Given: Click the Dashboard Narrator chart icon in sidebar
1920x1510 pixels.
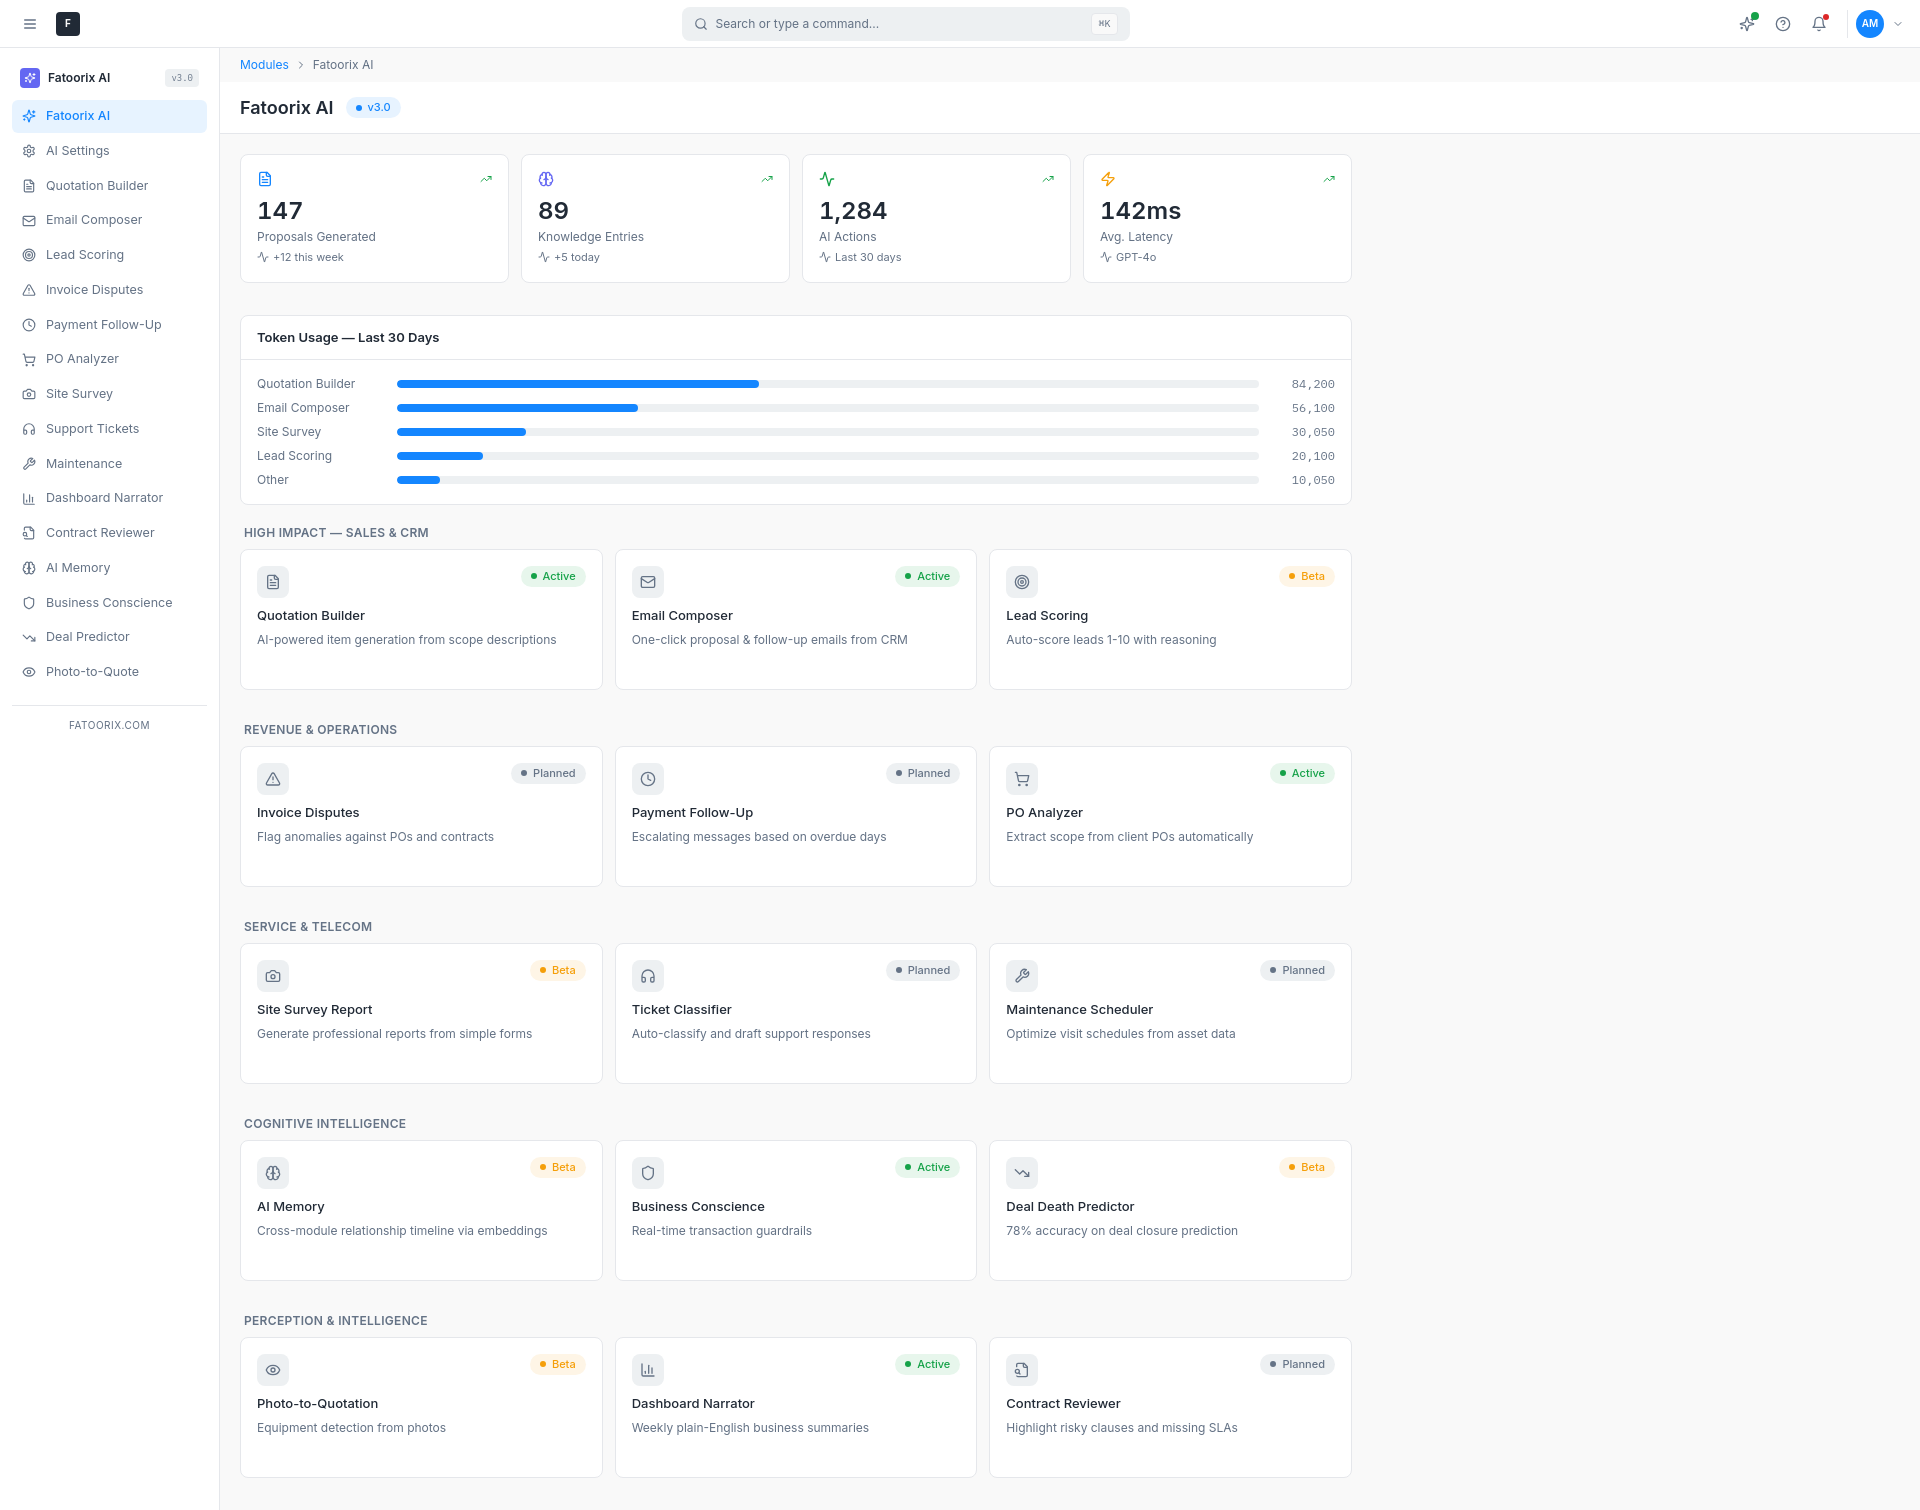Looking at the screenshot, I should pyautogui.click(x=29, y=498).
